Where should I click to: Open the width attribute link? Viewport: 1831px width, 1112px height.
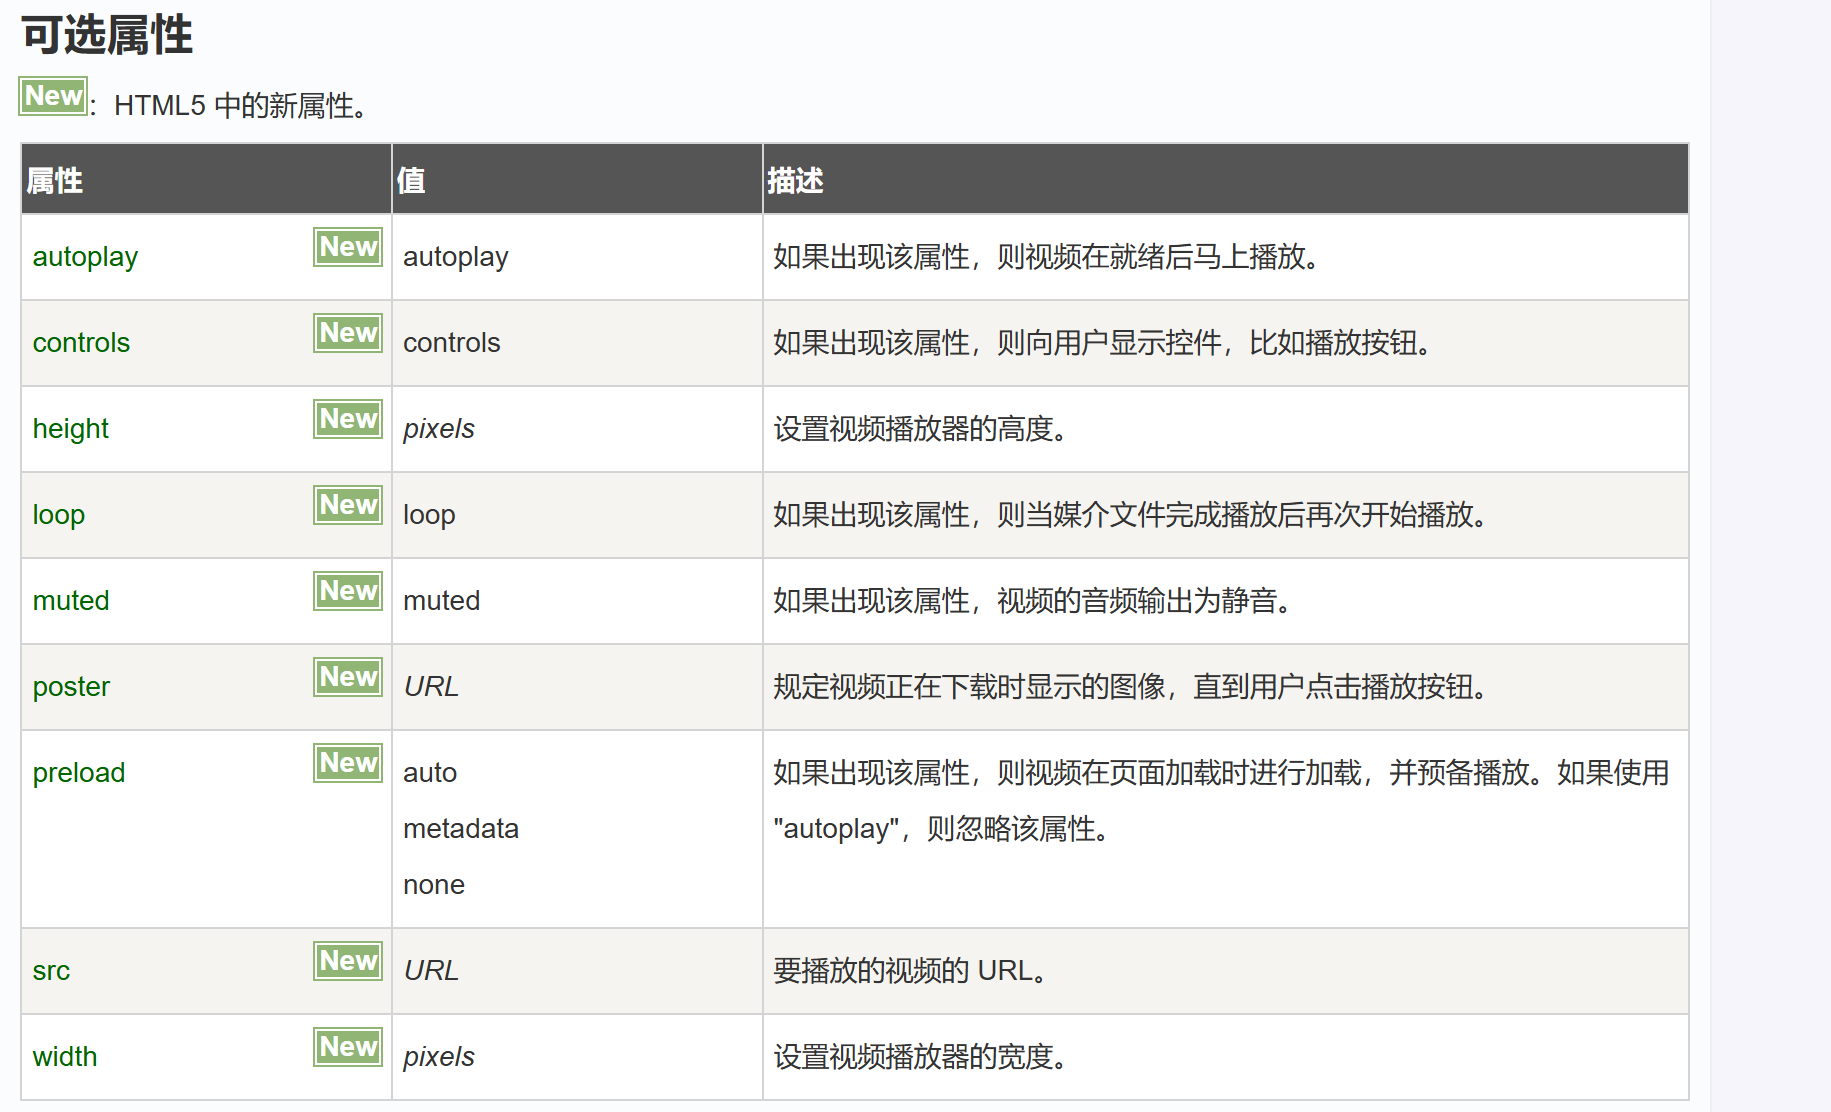click(65, 1057)
